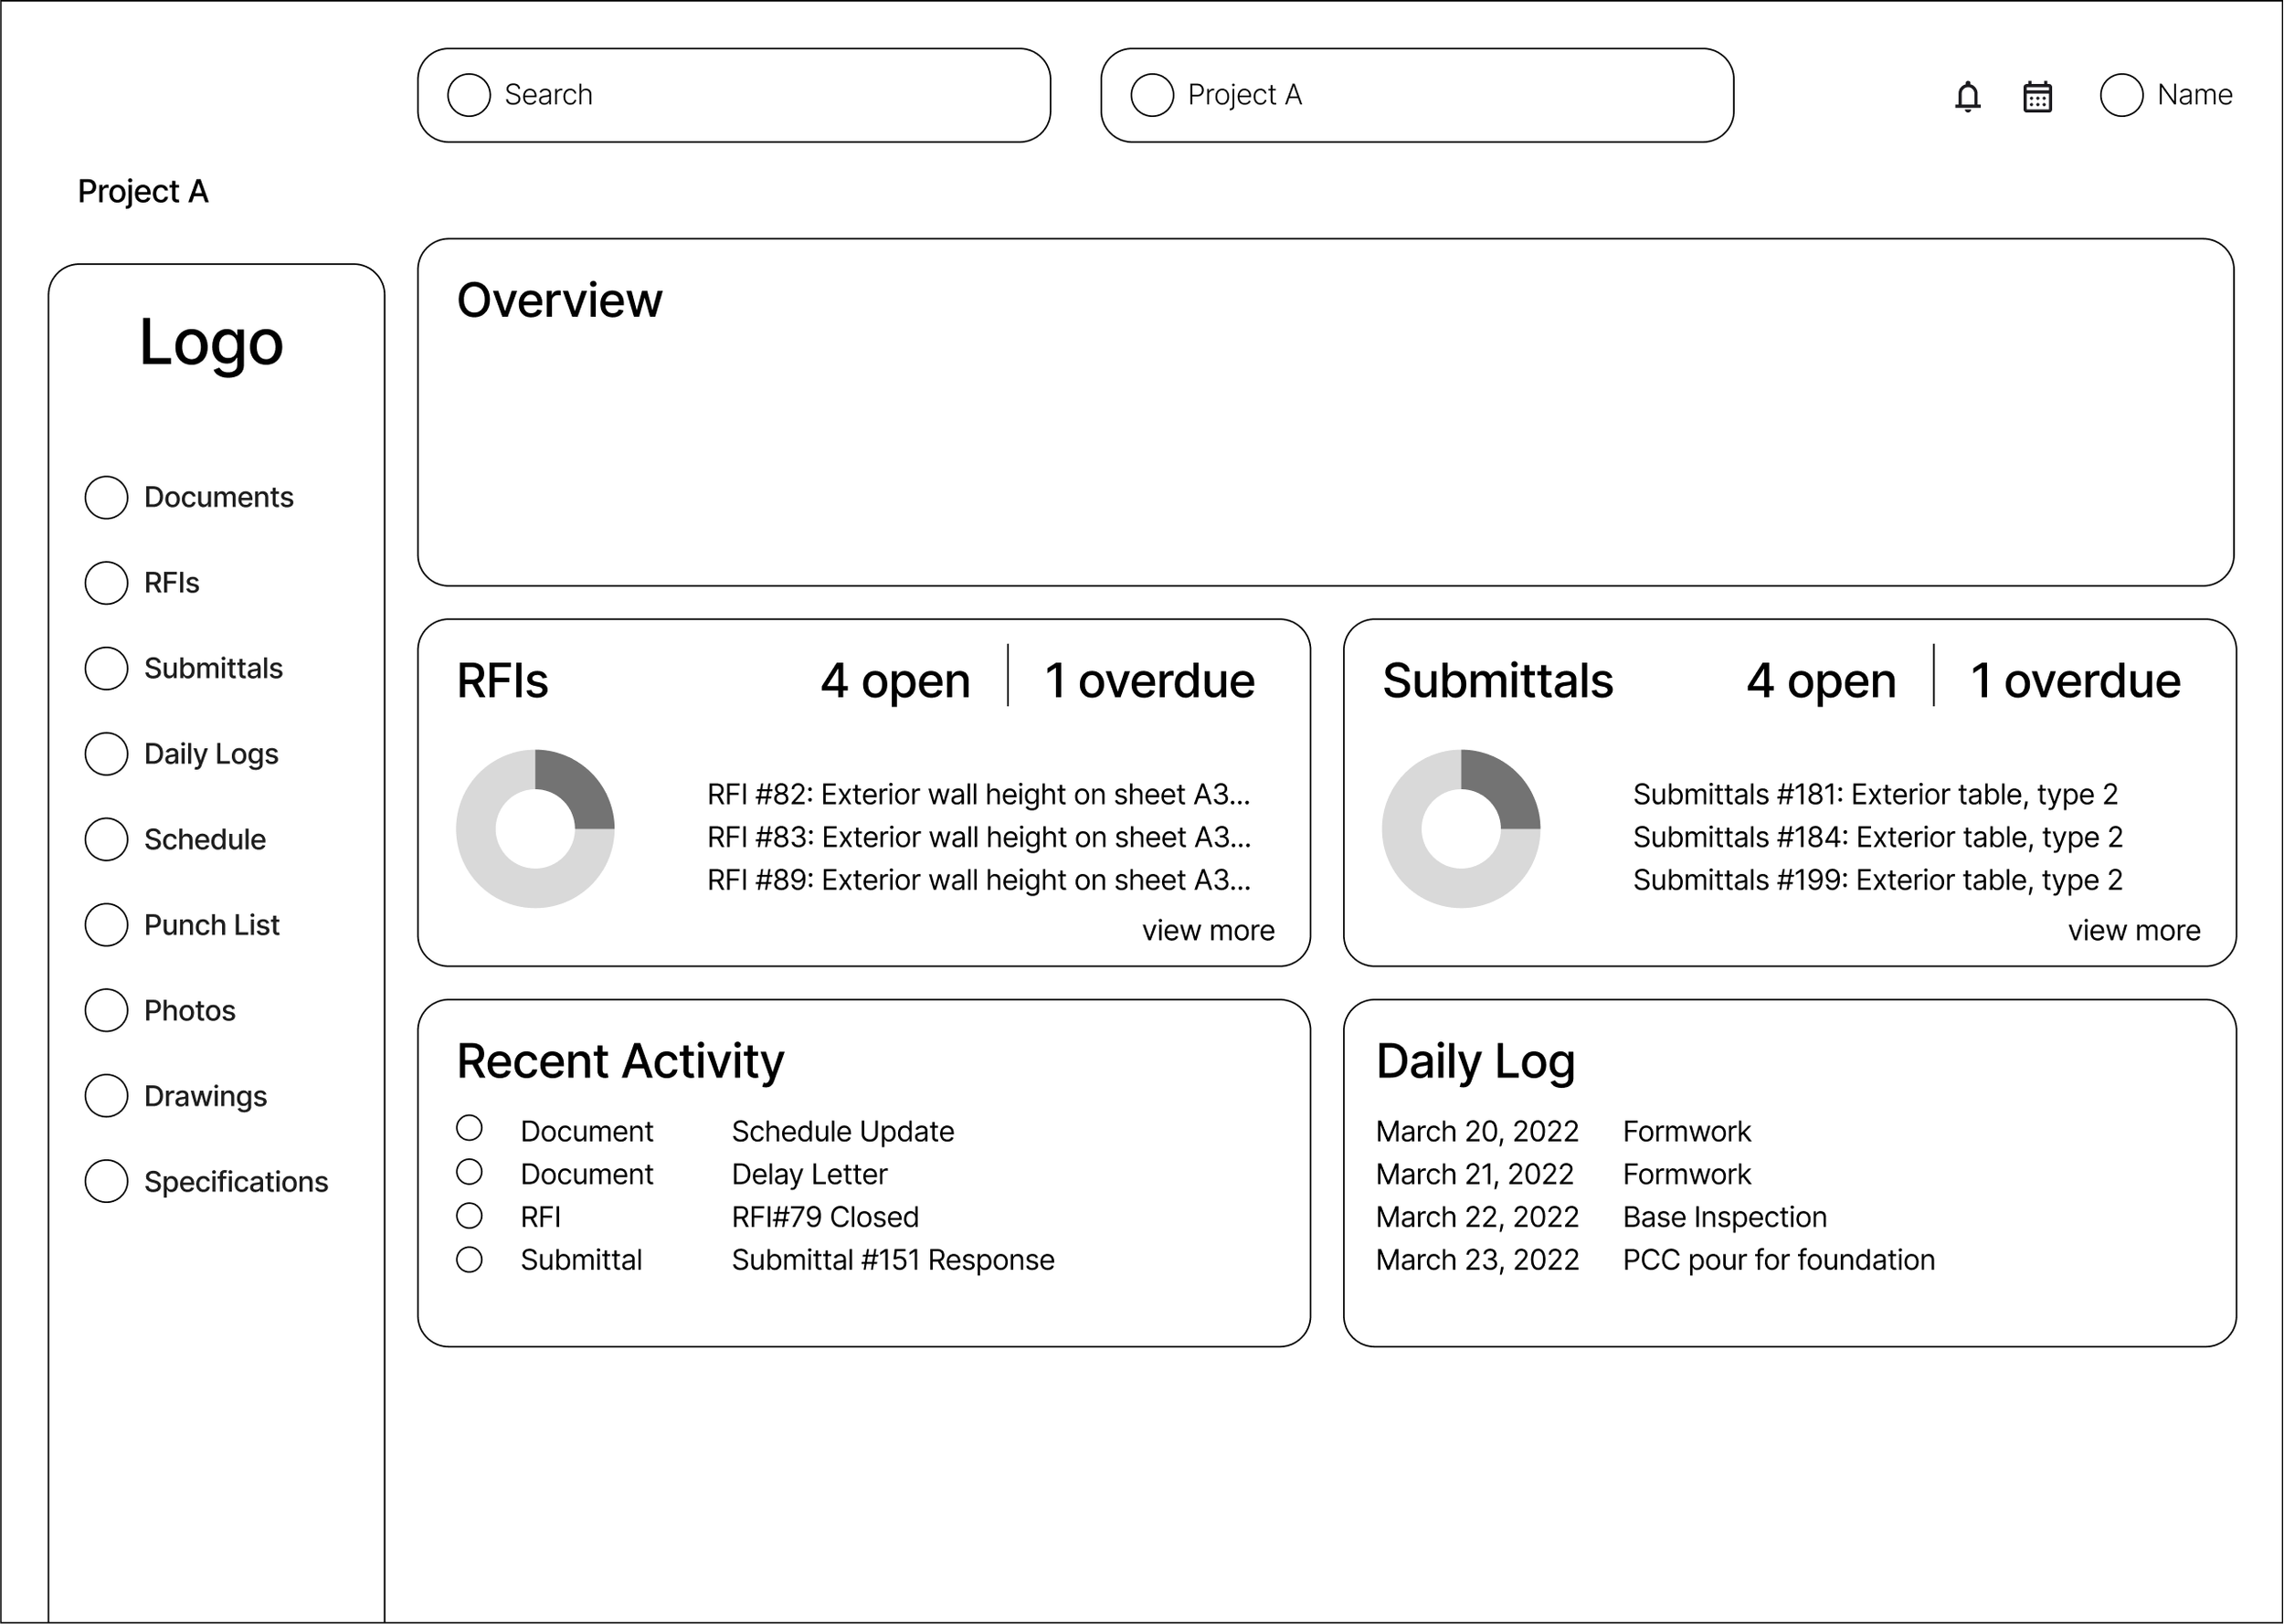This screenshot has width=2284, height=1624.
Task: Click the Specifications sidebar icon circle
Action: tap(106, 1181)
